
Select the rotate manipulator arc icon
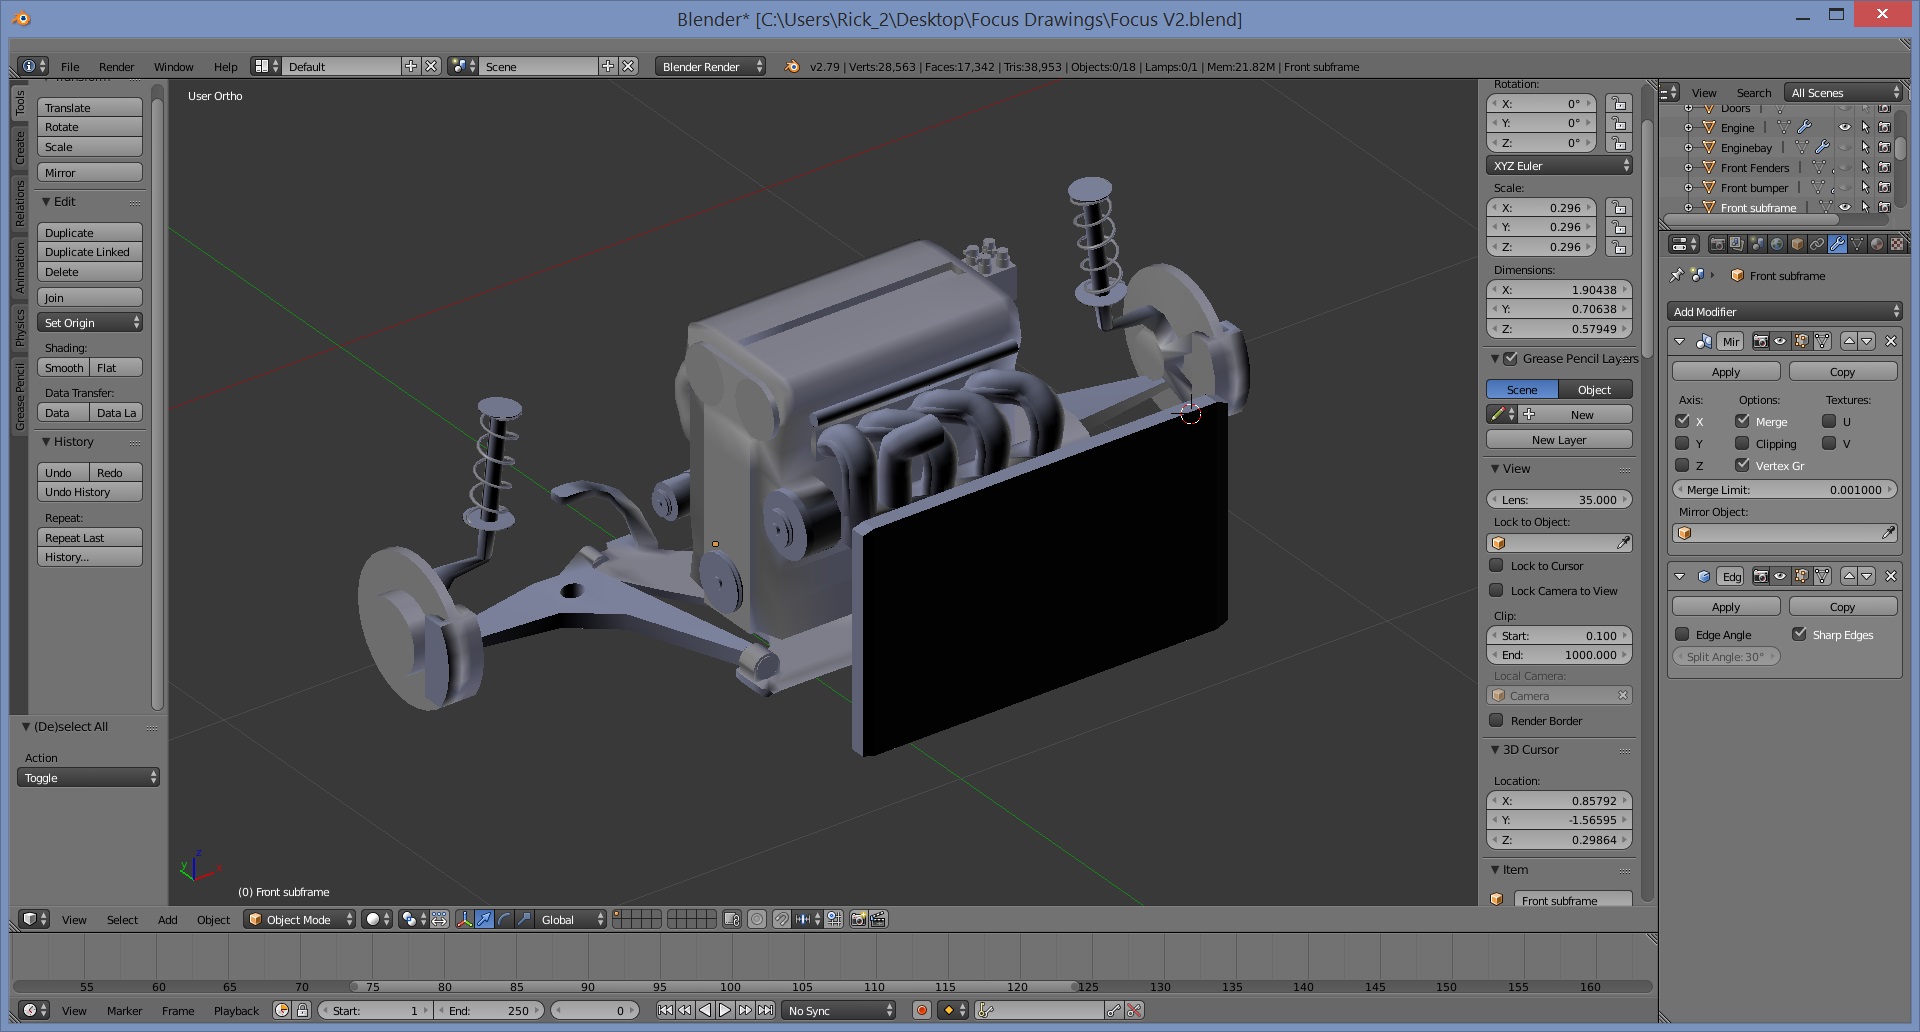click(504, 919)
